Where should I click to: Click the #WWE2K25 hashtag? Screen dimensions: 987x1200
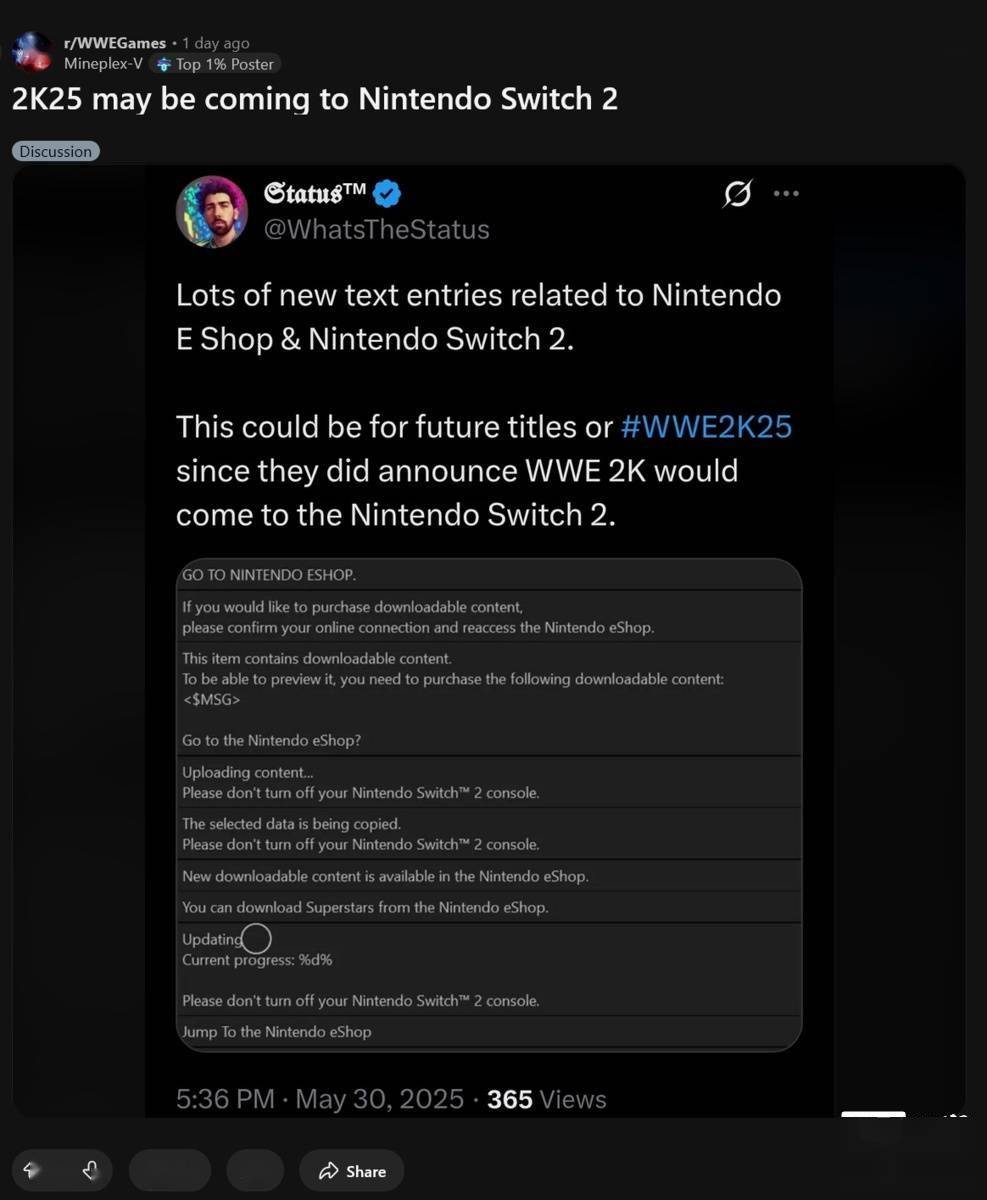click(706, 427)
